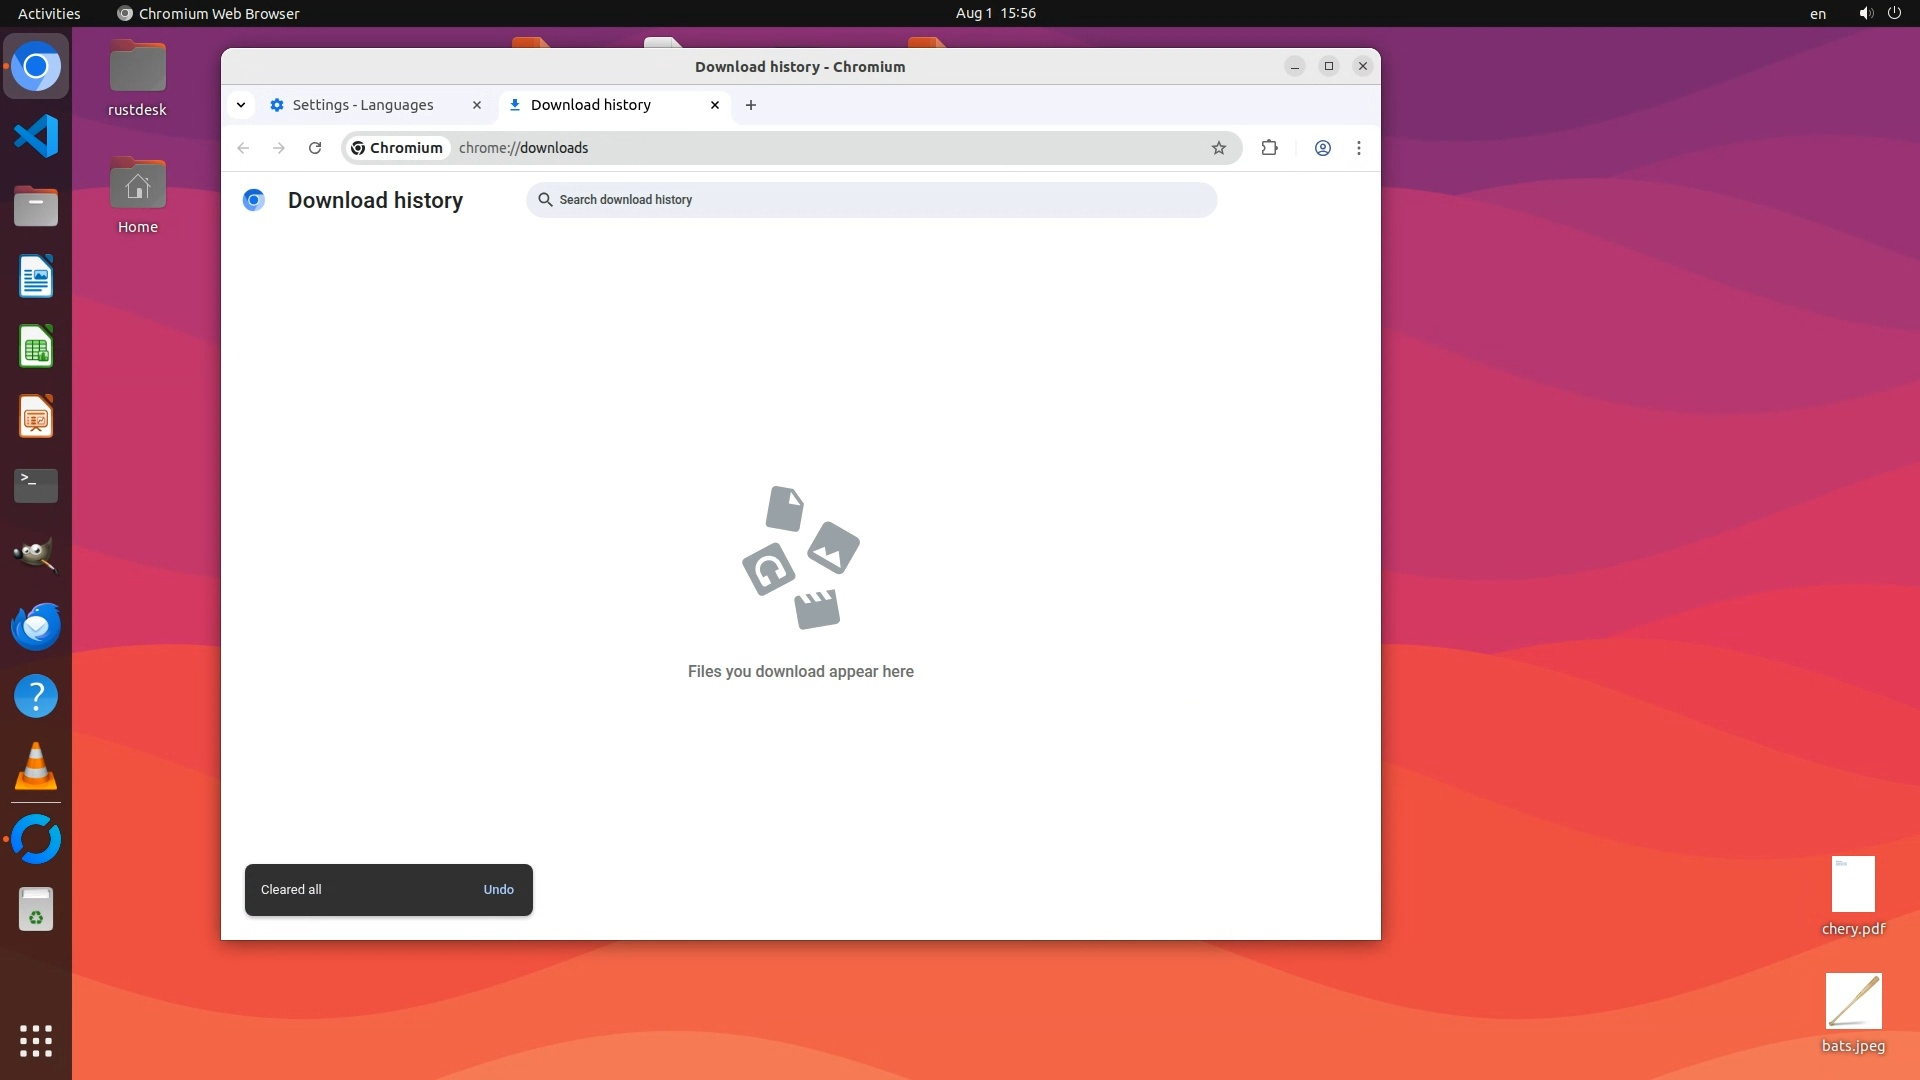Image resolution: width=1920 pixels, height=1080 pixels.
Task: Focus the Search download history field
Action: point(870,200)
